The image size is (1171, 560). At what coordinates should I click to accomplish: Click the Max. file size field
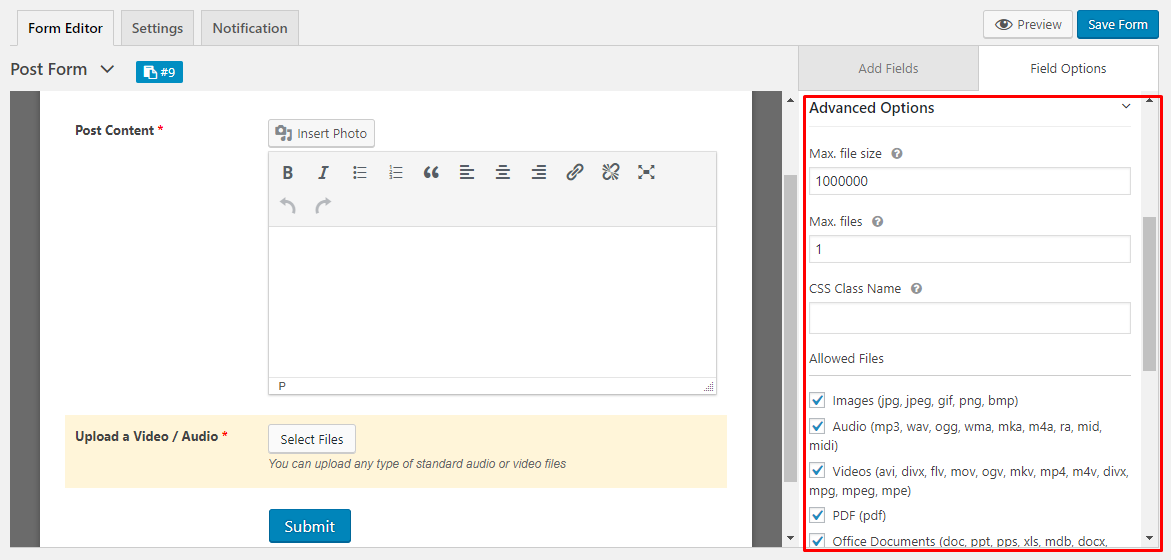tap(969, 181)
